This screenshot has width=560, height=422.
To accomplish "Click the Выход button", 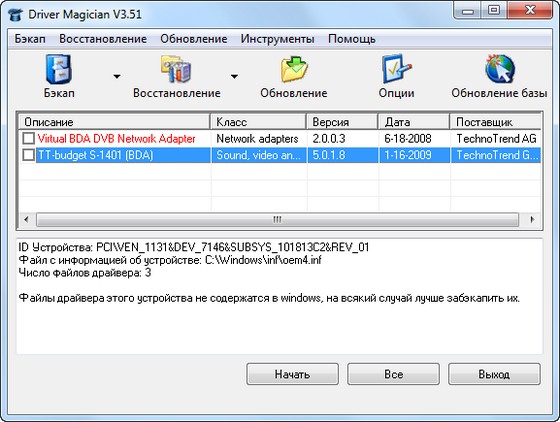I will (x=494, y=374).
